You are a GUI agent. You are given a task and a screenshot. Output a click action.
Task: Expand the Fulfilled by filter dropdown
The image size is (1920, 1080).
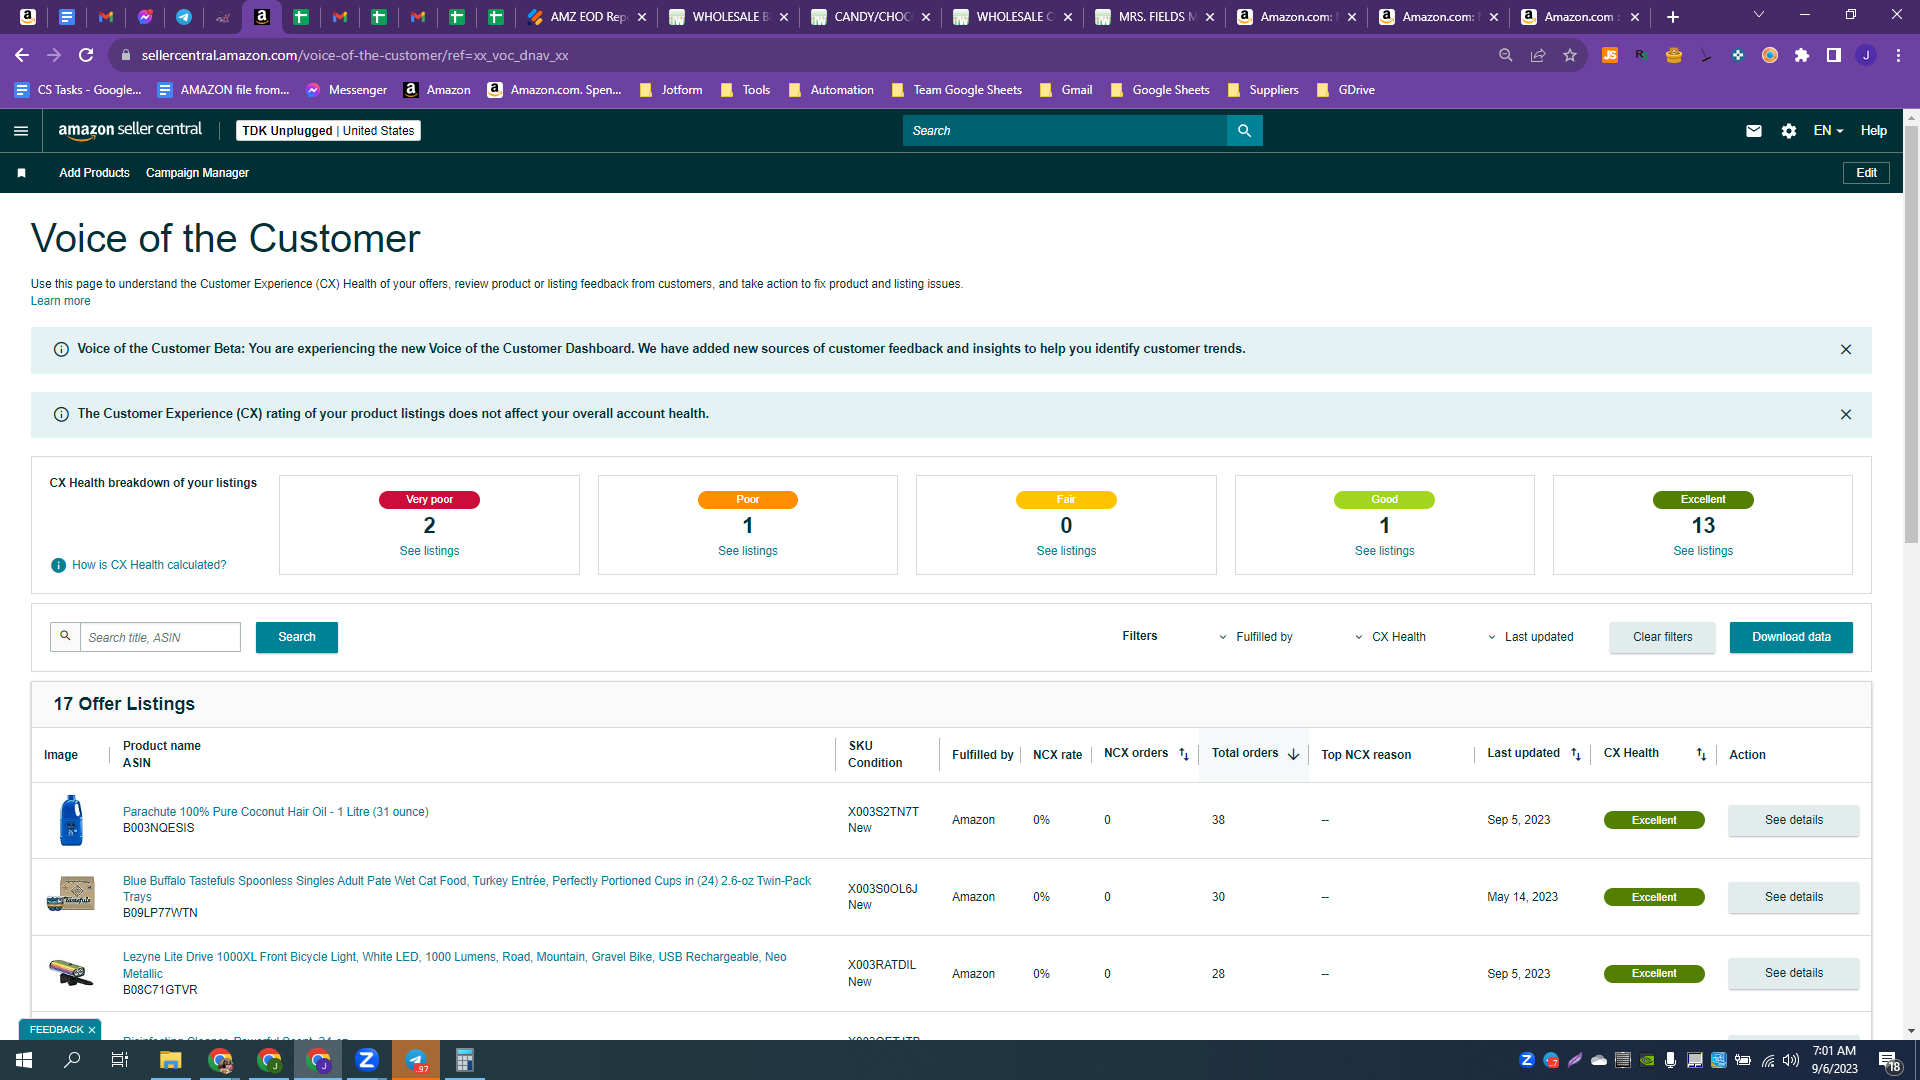[1255, 638]
